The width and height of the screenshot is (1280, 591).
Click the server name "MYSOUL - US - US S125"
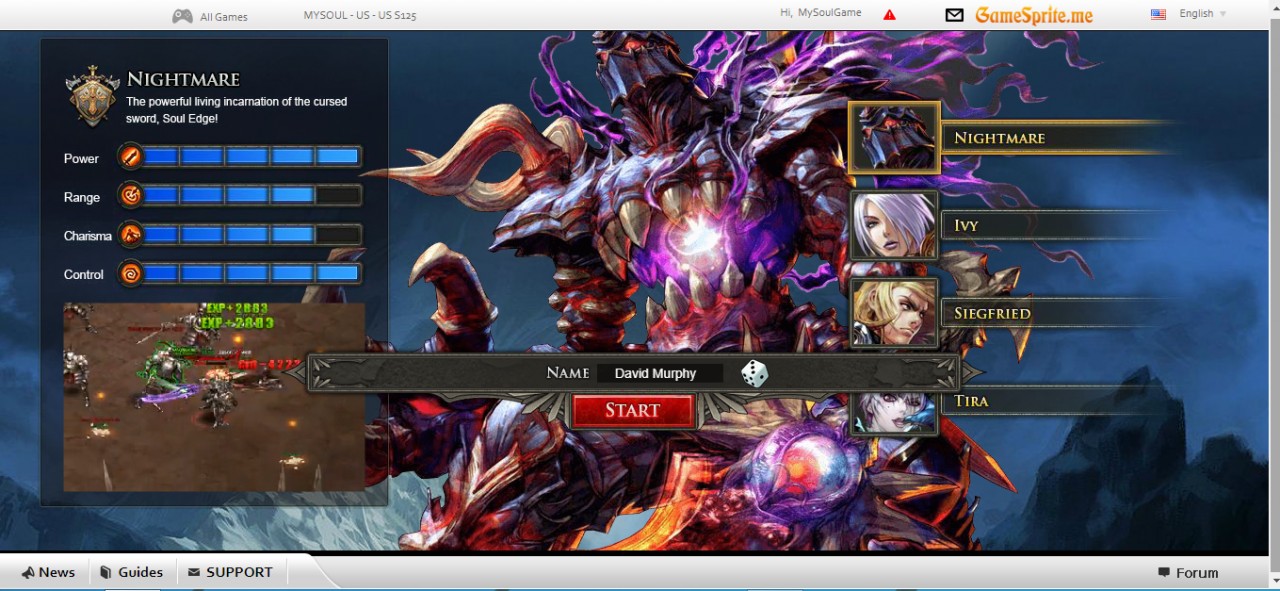(x=361, y=15)
